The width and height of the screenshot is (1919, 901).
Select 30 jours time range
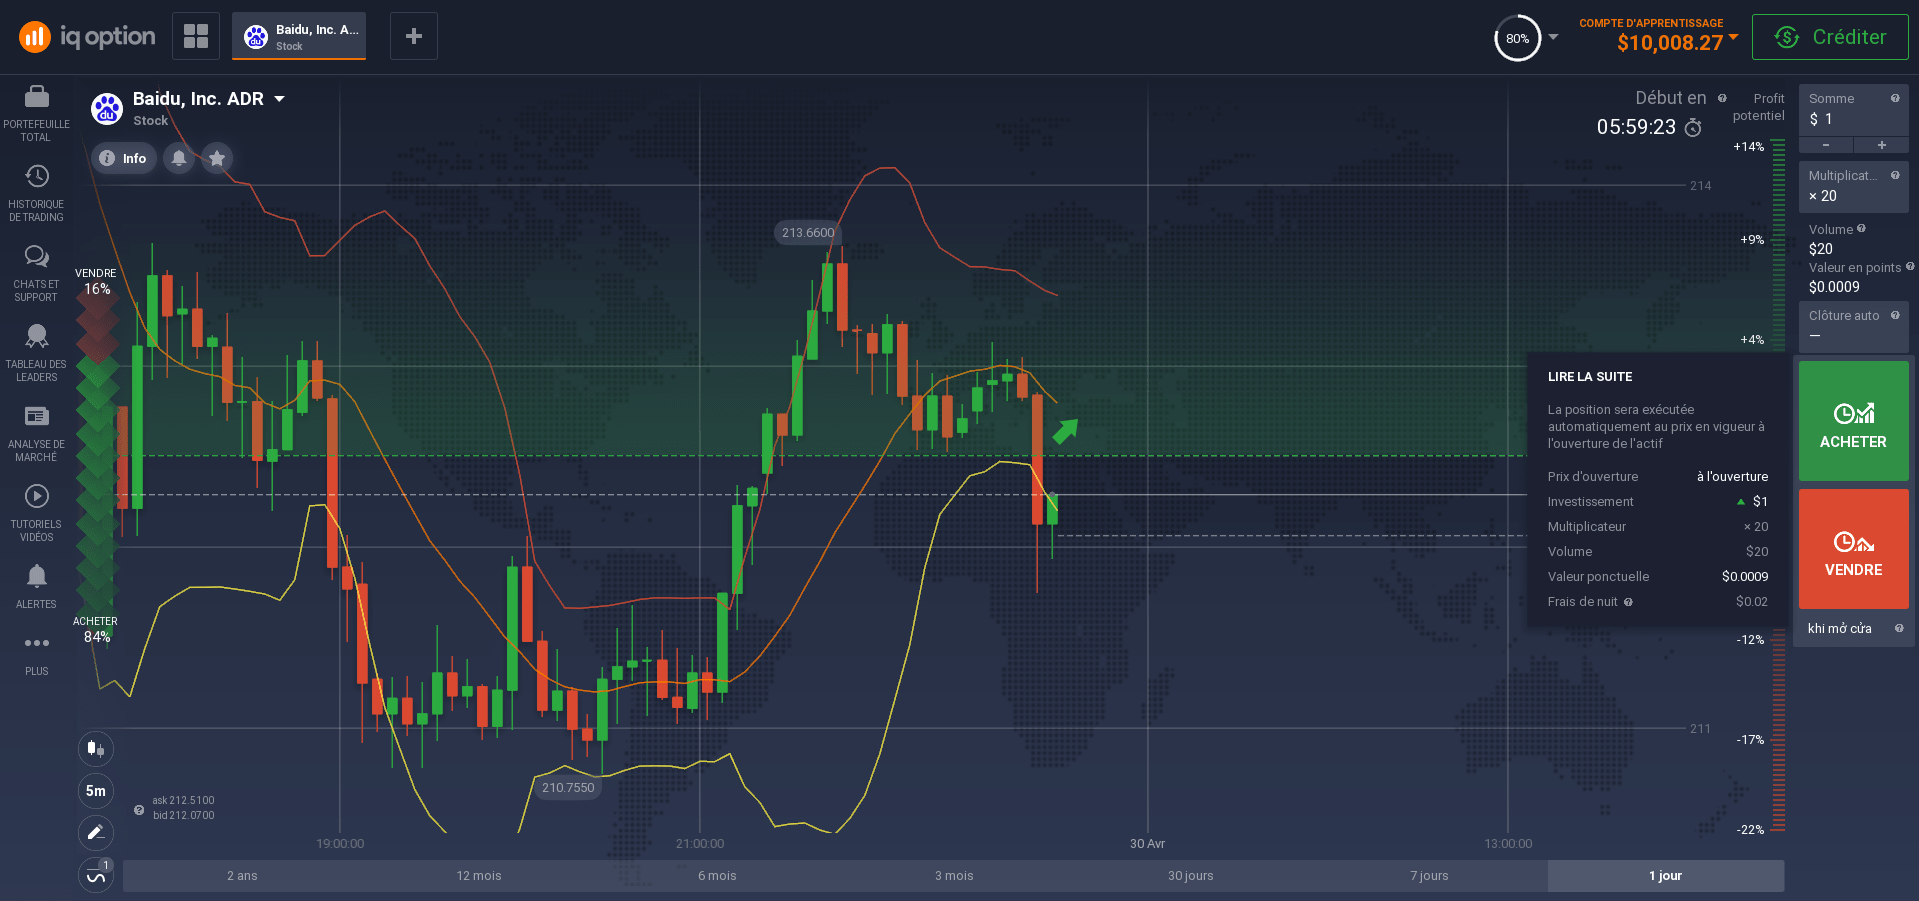tap(1191, 876)
